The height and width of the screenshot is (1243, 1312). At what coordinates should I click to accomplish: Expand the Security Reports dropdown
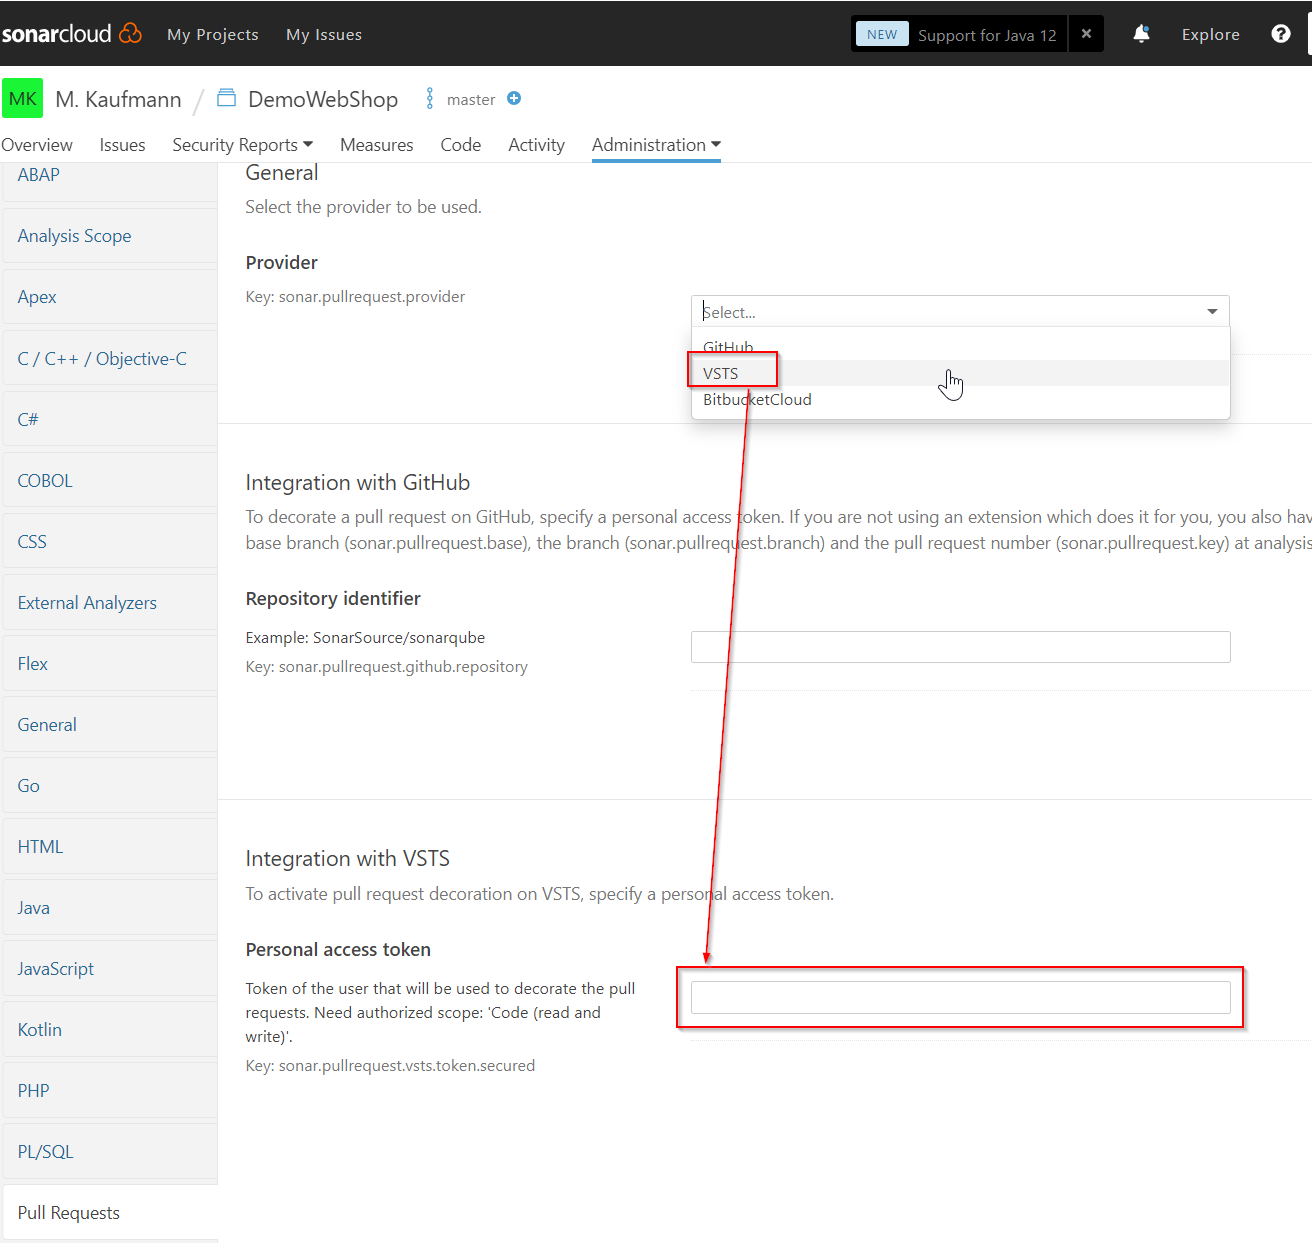(x=242, y=145)
